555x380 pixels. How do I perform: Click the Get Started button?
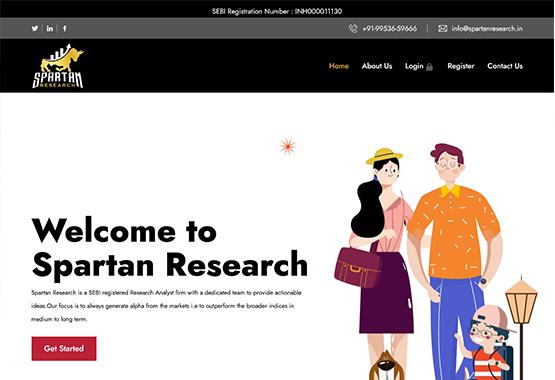tap(64, 349)
